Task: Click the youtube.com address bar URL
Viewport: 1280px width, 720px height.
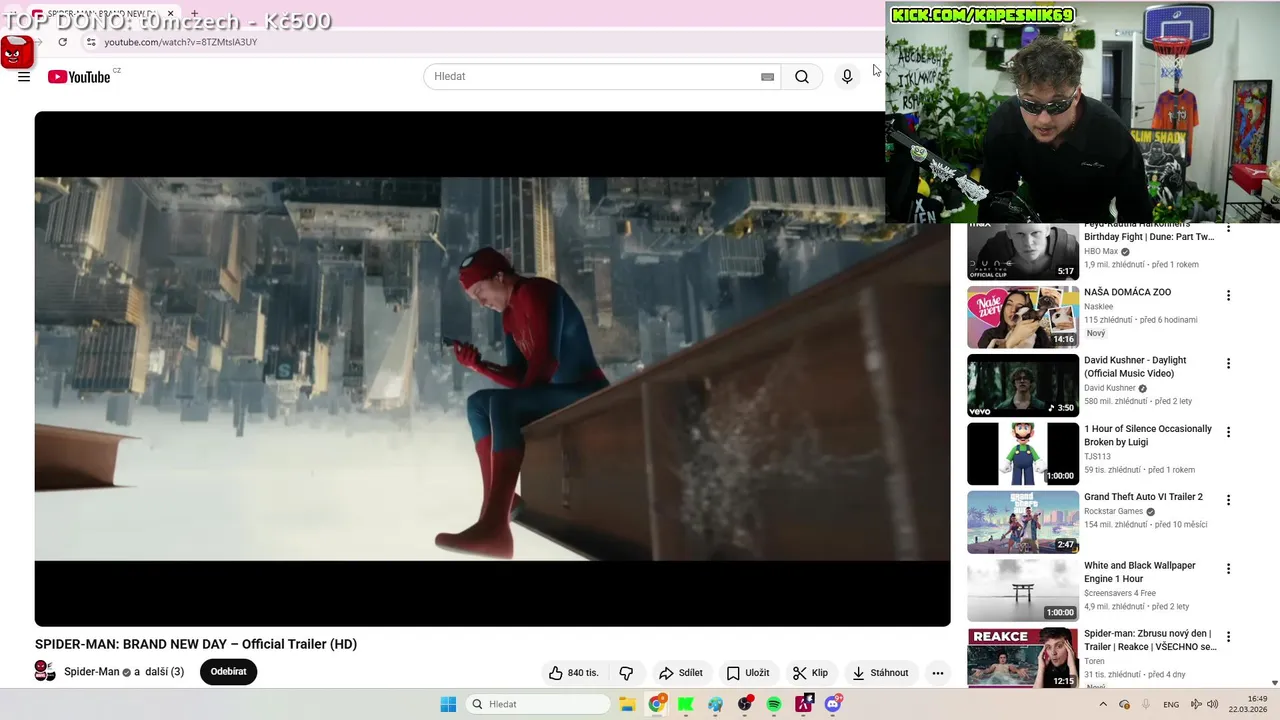Action: point(181,42)
